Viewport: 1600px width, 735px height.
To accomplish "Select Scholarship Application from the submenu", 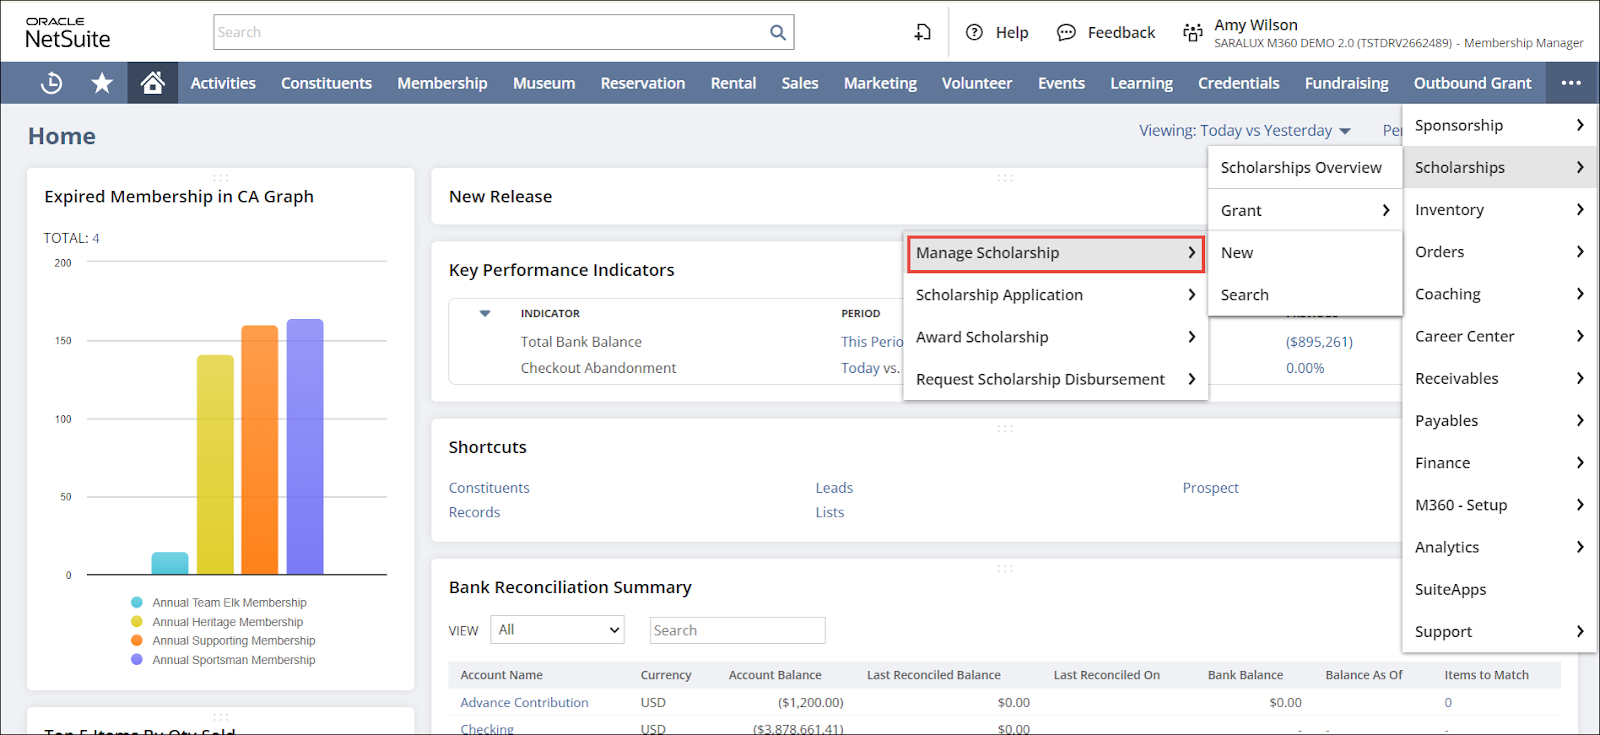I will click(x=999, y=295).
